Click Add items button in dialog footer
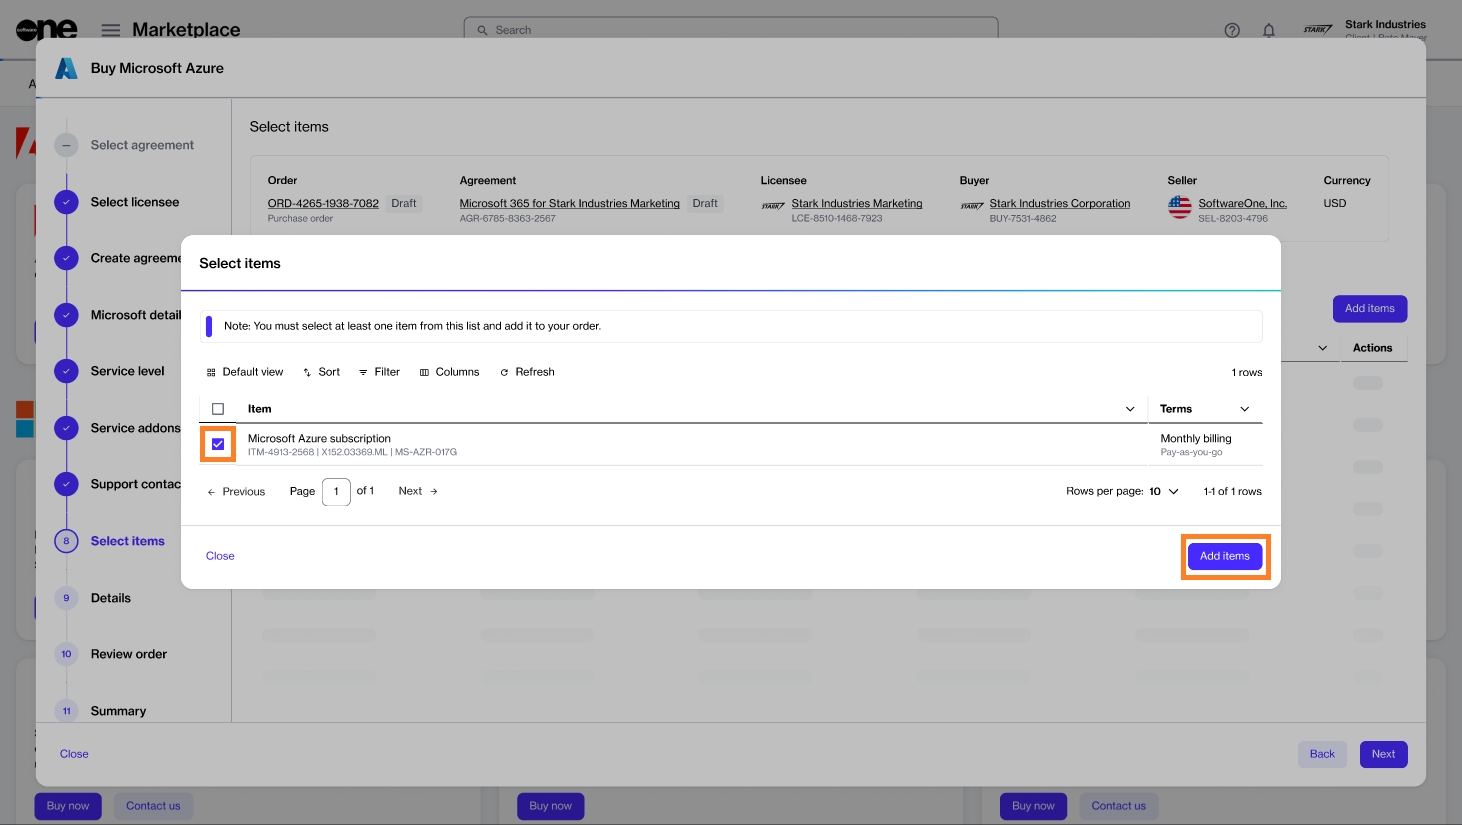This screenshot has width=1462, height=825. click(x=1224, y=556)
